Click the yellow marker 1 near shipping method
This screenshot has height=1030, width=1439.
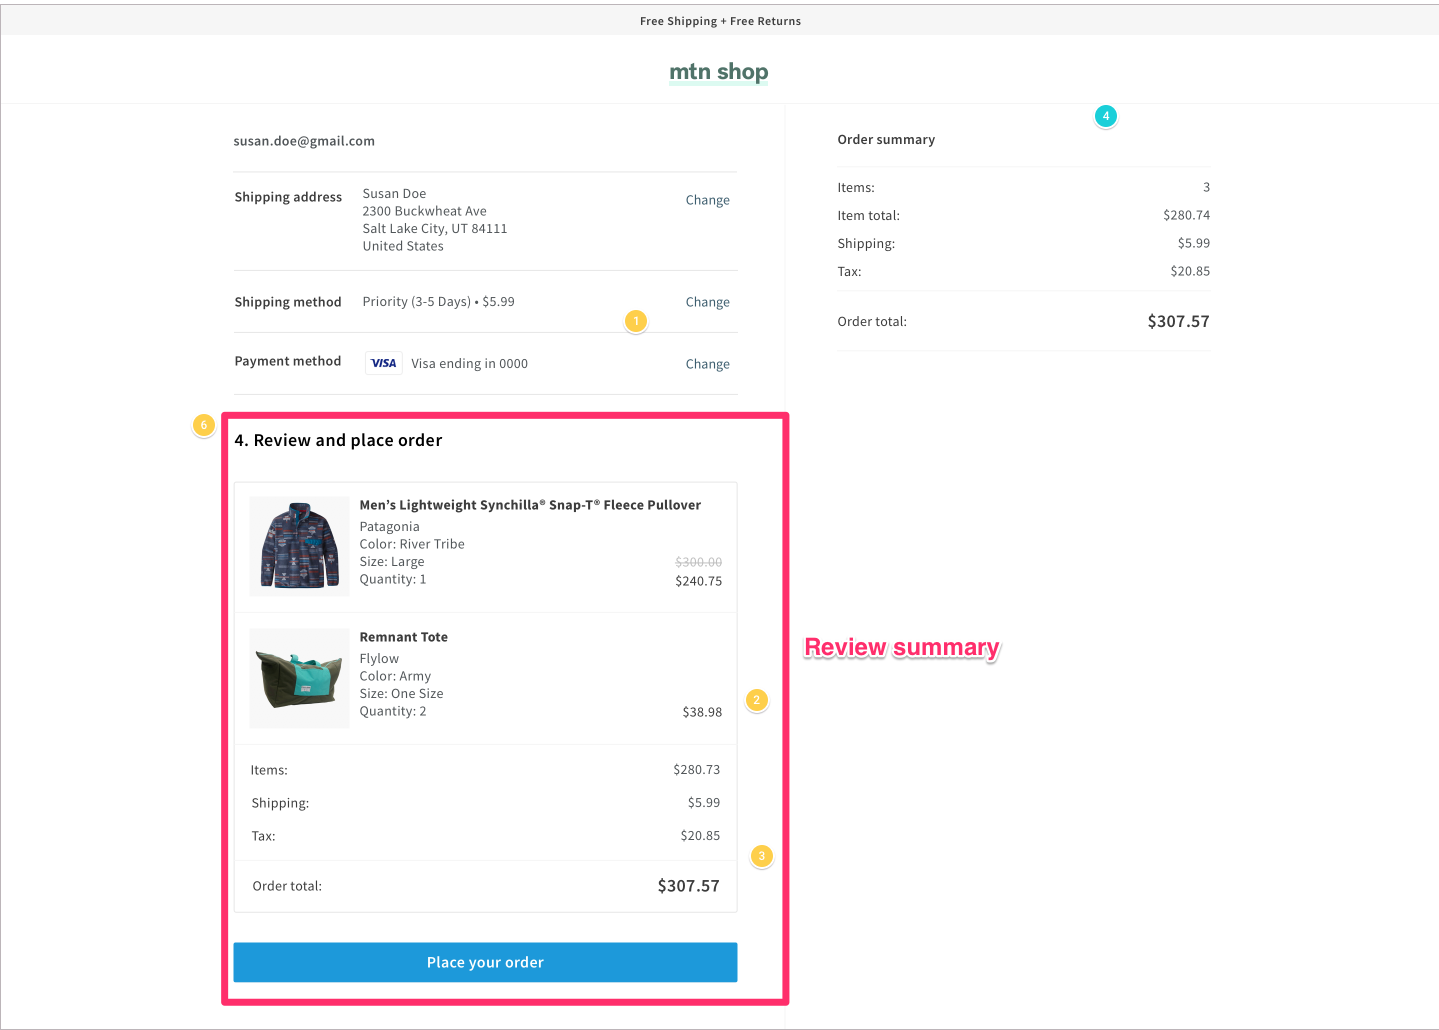coord(636,321)
